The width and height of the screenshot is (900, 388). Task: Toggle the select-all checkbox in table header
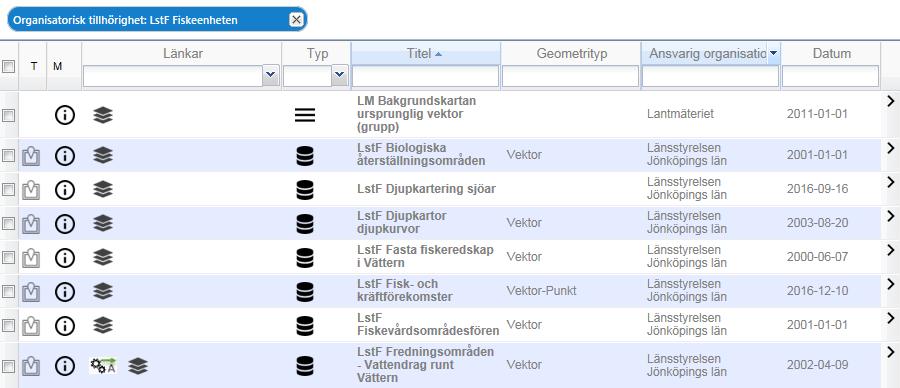click(8, 67)
